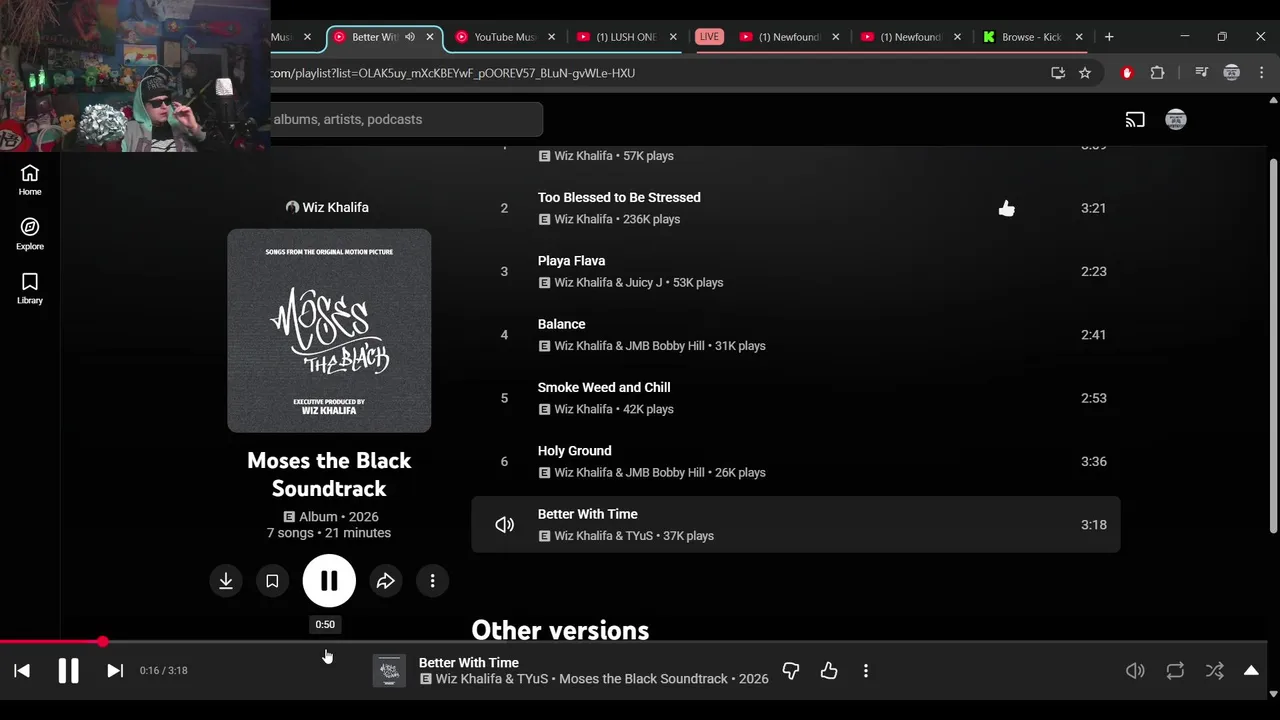The height and width of the screenshot is (720, 1280).
Task: Click the search songs, albums, artists field
Action: point(405,119)
